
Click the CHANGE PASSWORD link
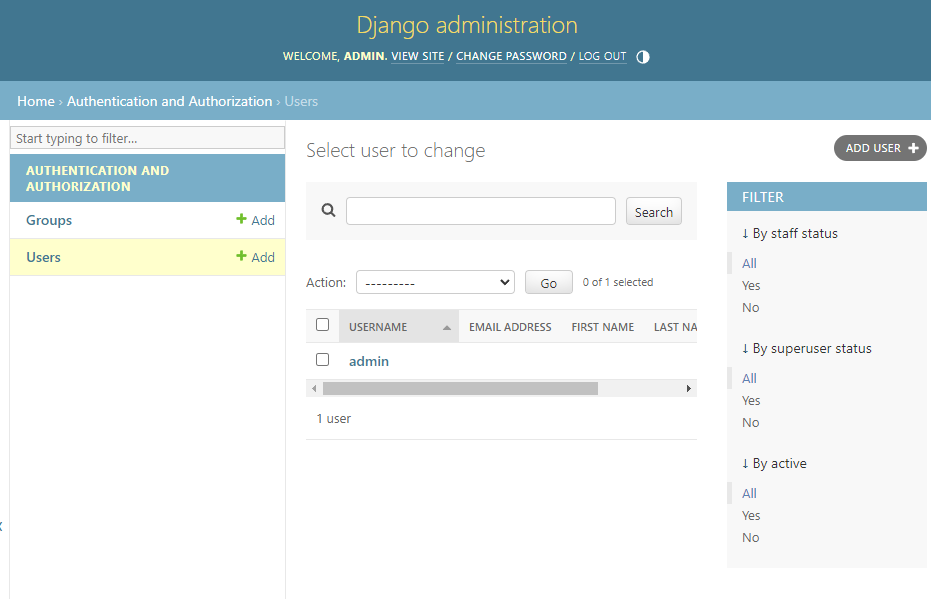511,56
